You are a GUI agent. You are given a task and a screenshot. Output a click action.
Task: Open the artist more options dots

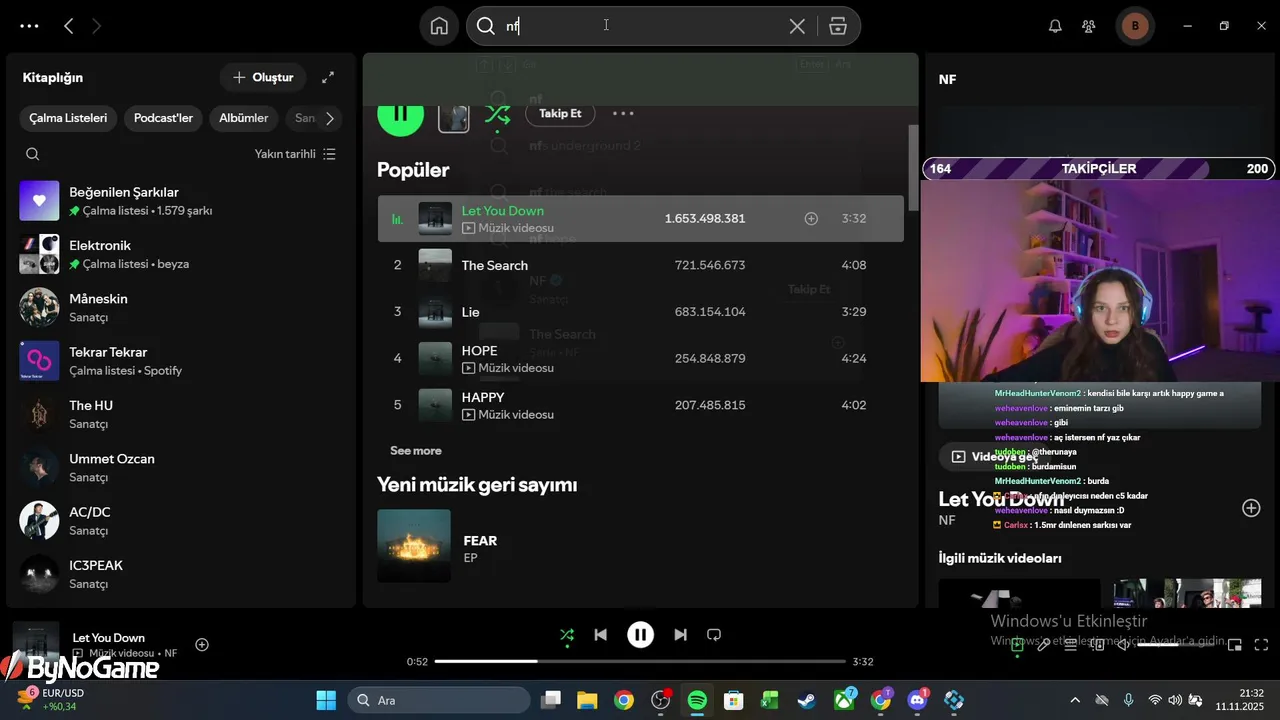[623, 113]
